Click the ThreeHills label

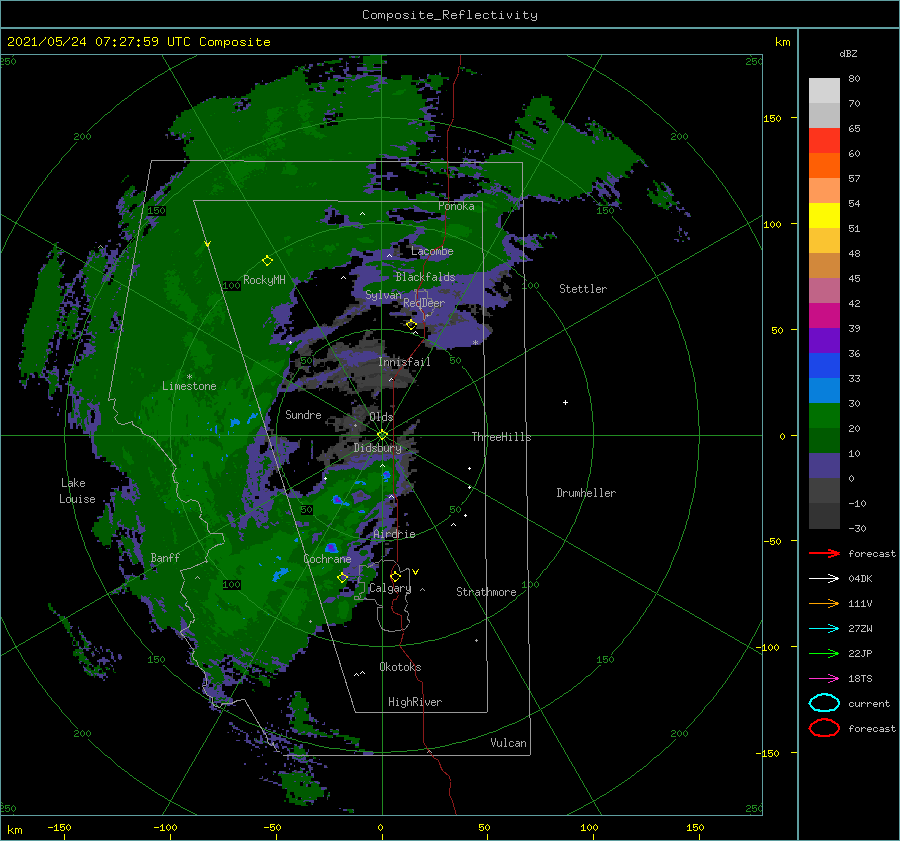point(501,437)
